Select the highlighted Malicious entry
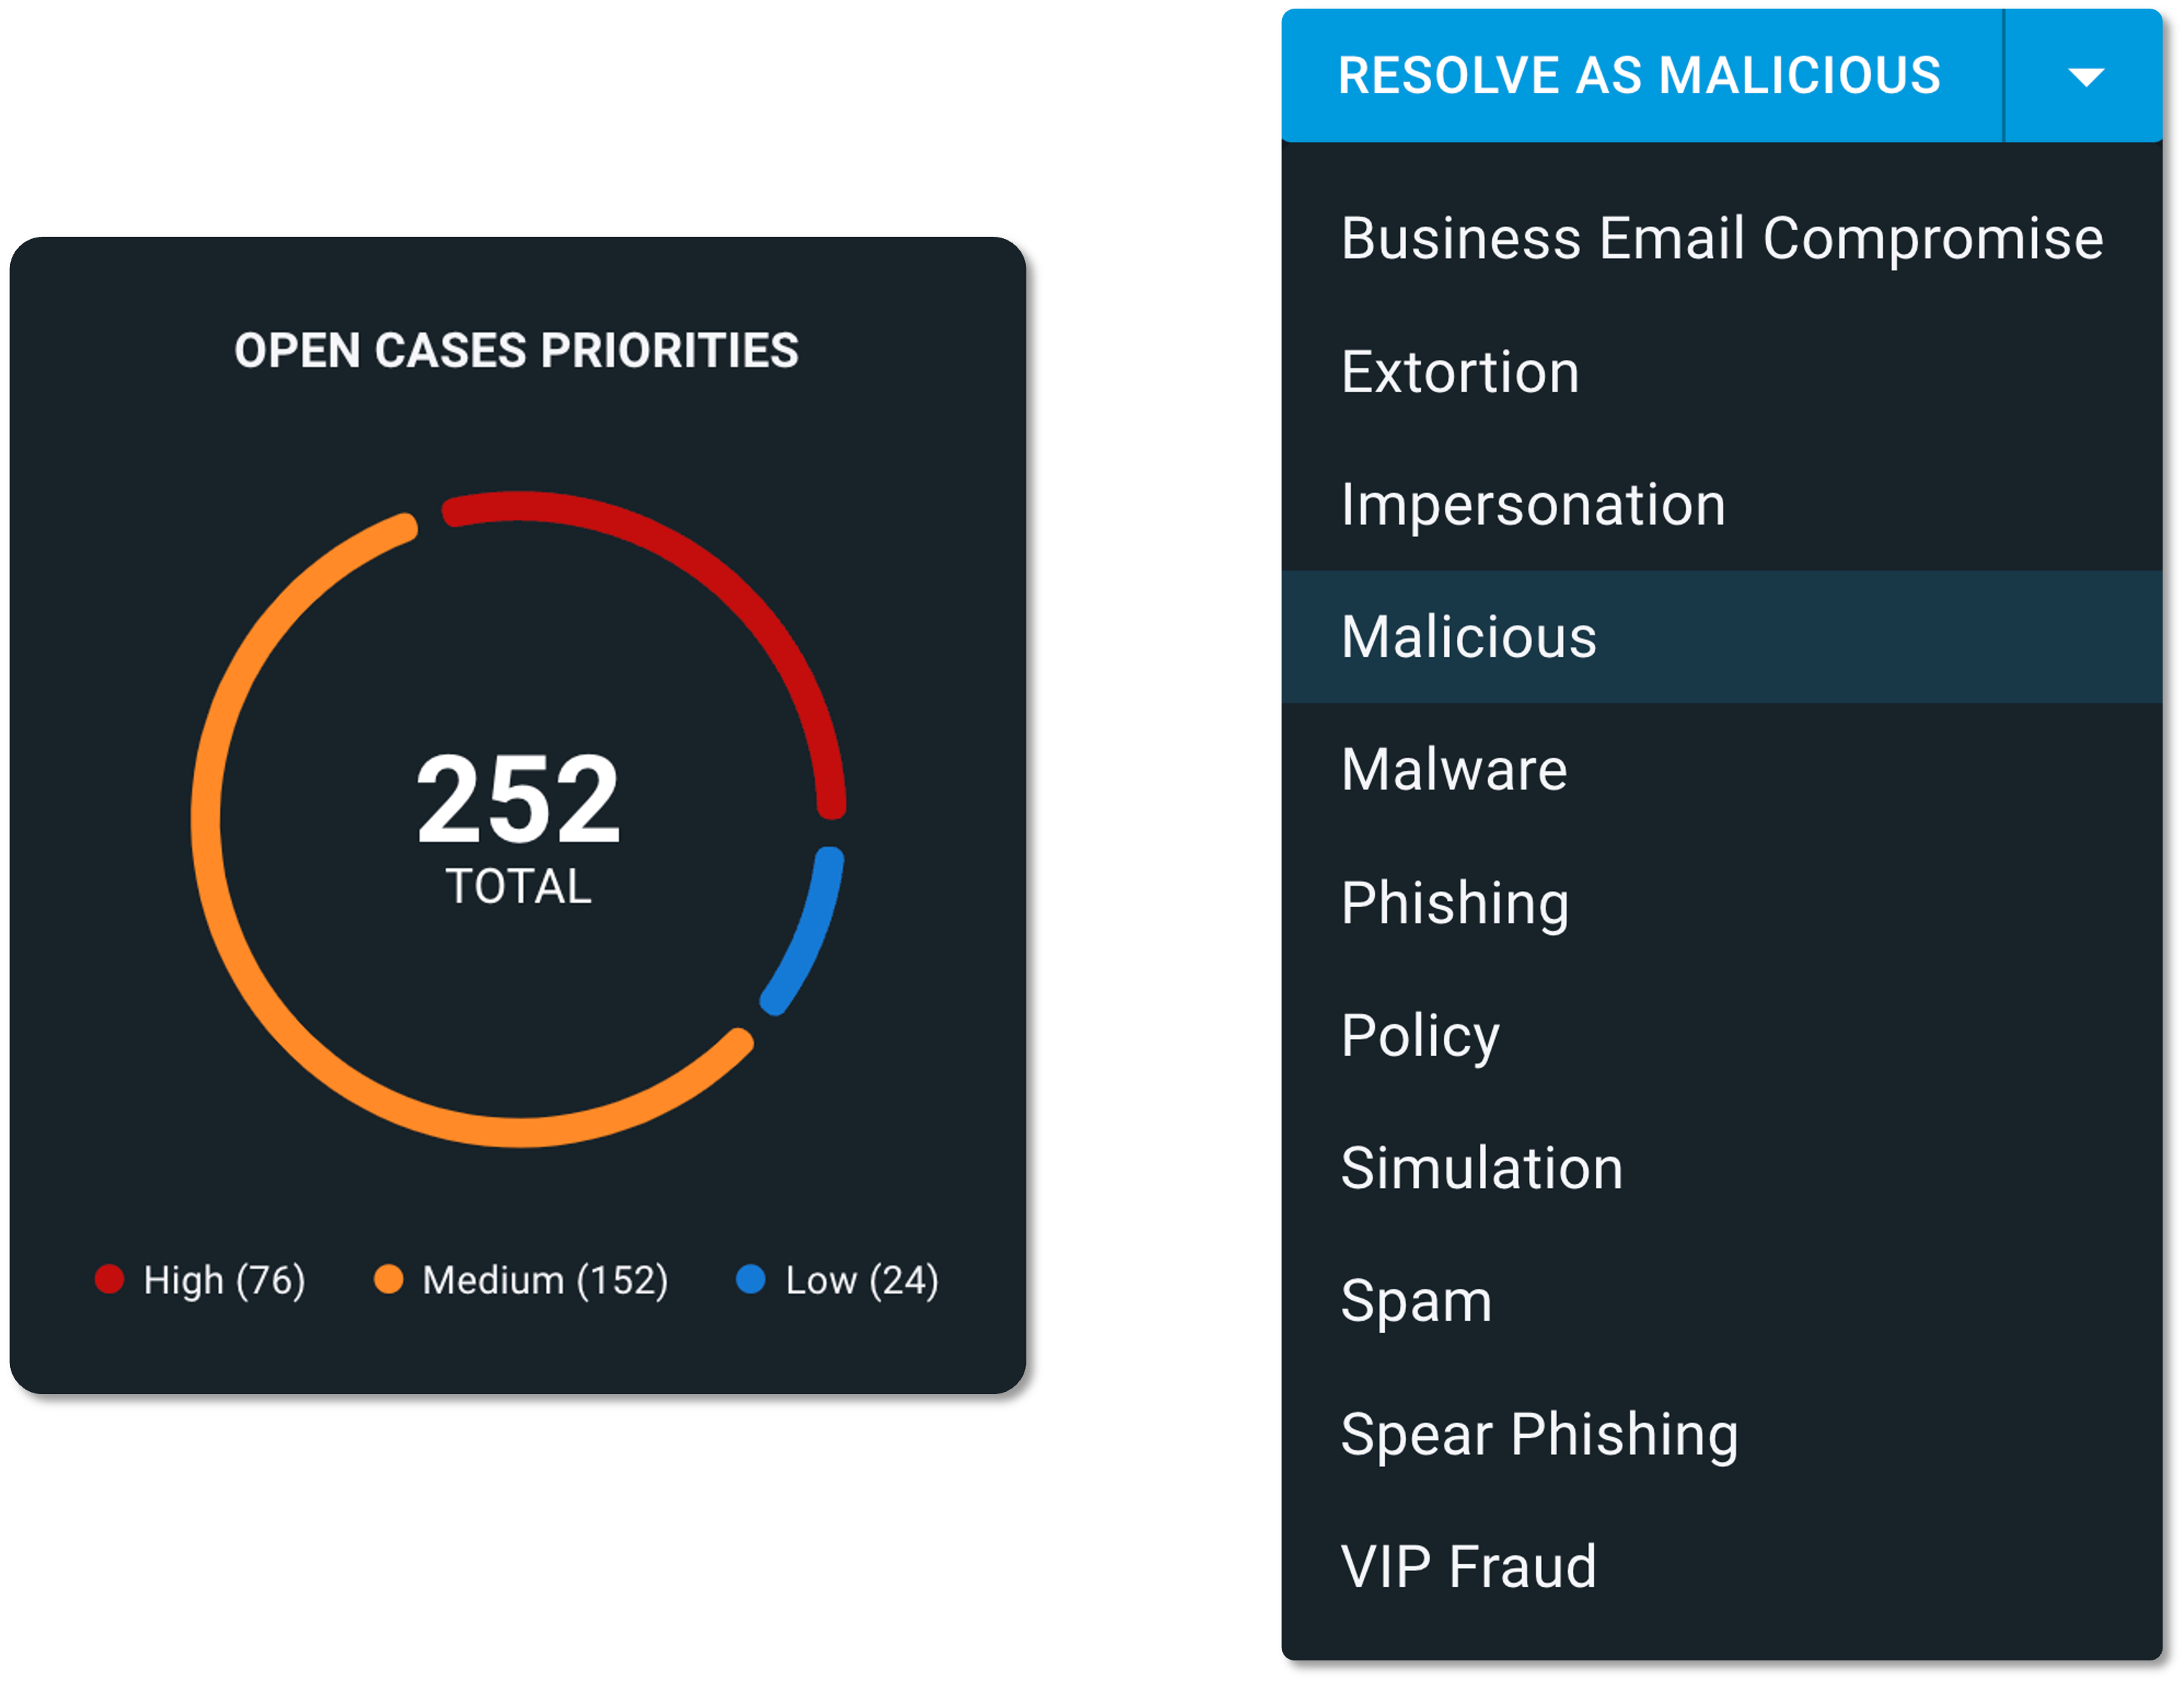2184x1682 pixels. pos(1722,637)
